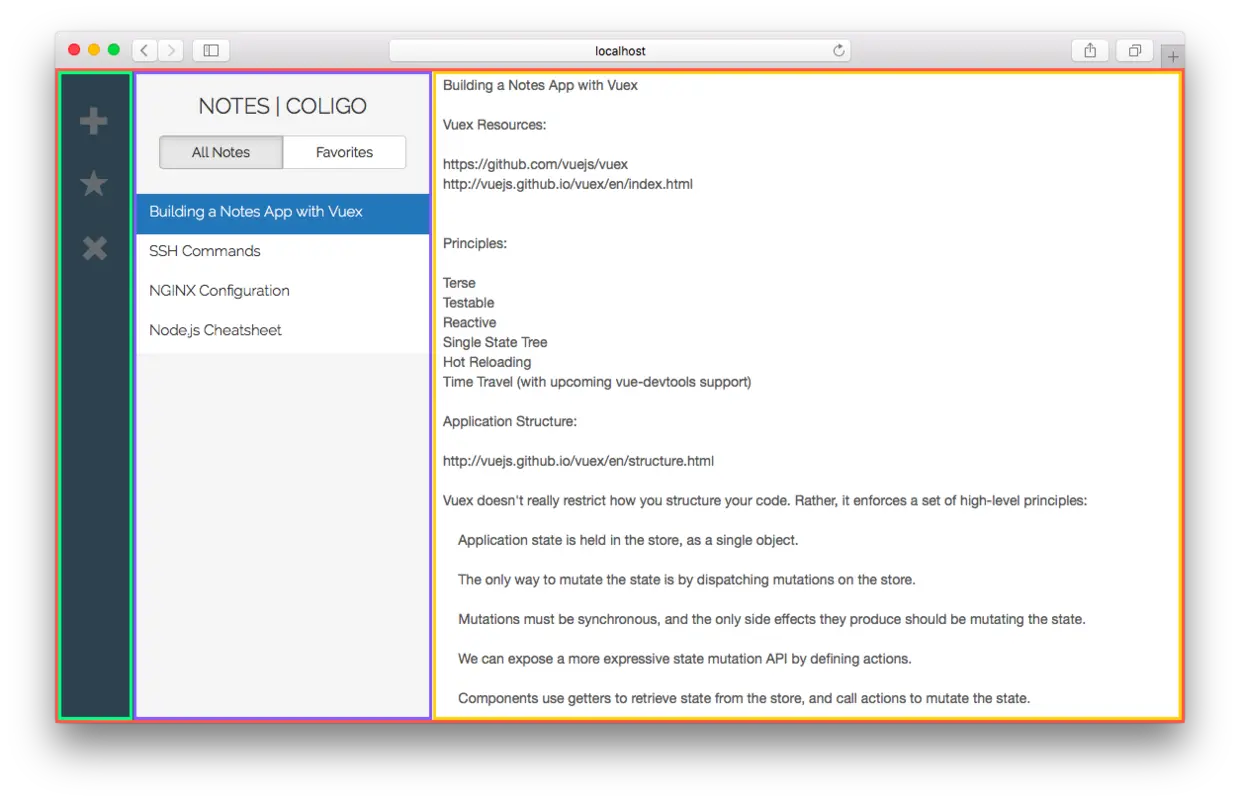Delete the note with the X icon
Viewport: 1240px width, 802px height.
click(94, 247)
